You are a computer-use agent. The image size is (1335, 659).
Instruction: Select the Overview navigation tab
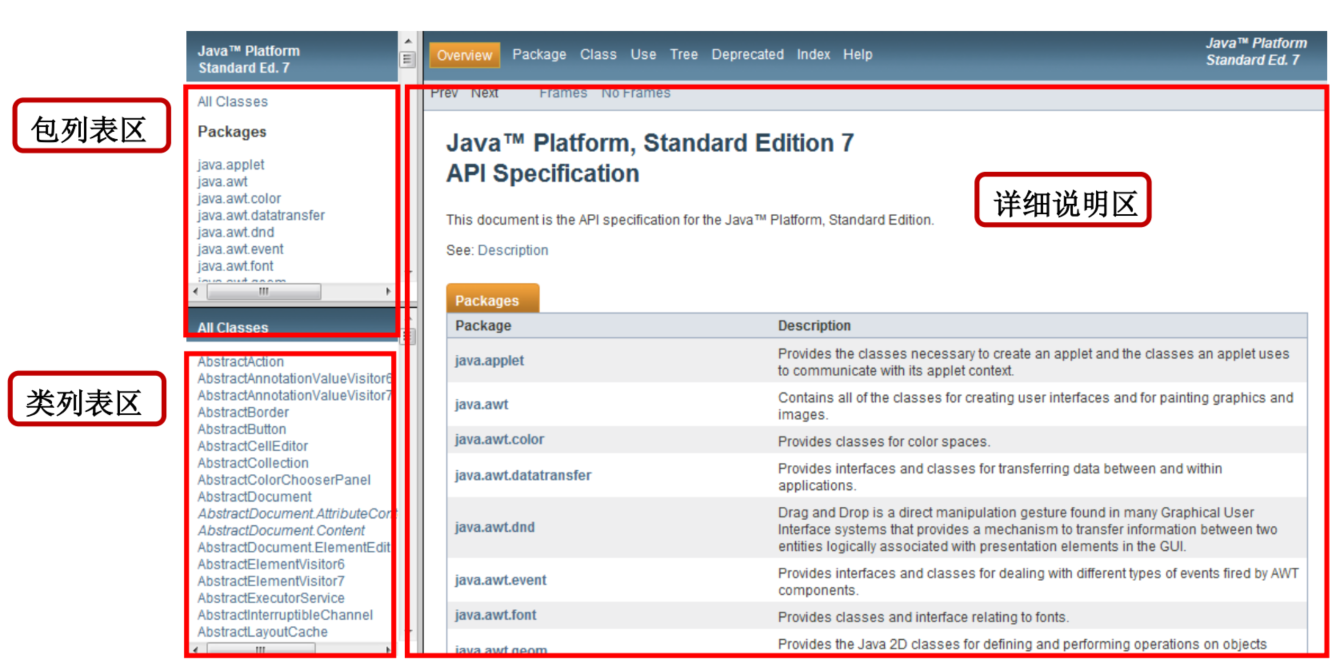pyautogui.click(x=464, y=55)
